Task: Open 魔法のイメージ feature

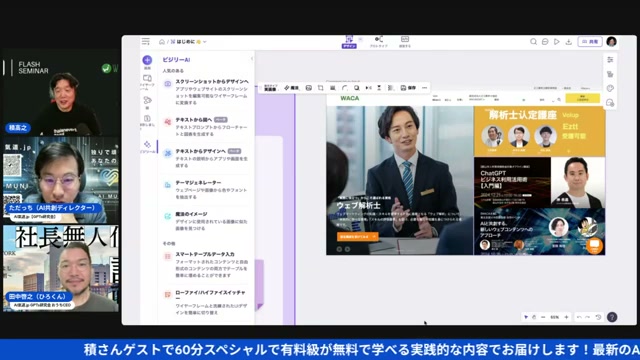Action: [x=206, y=221]
